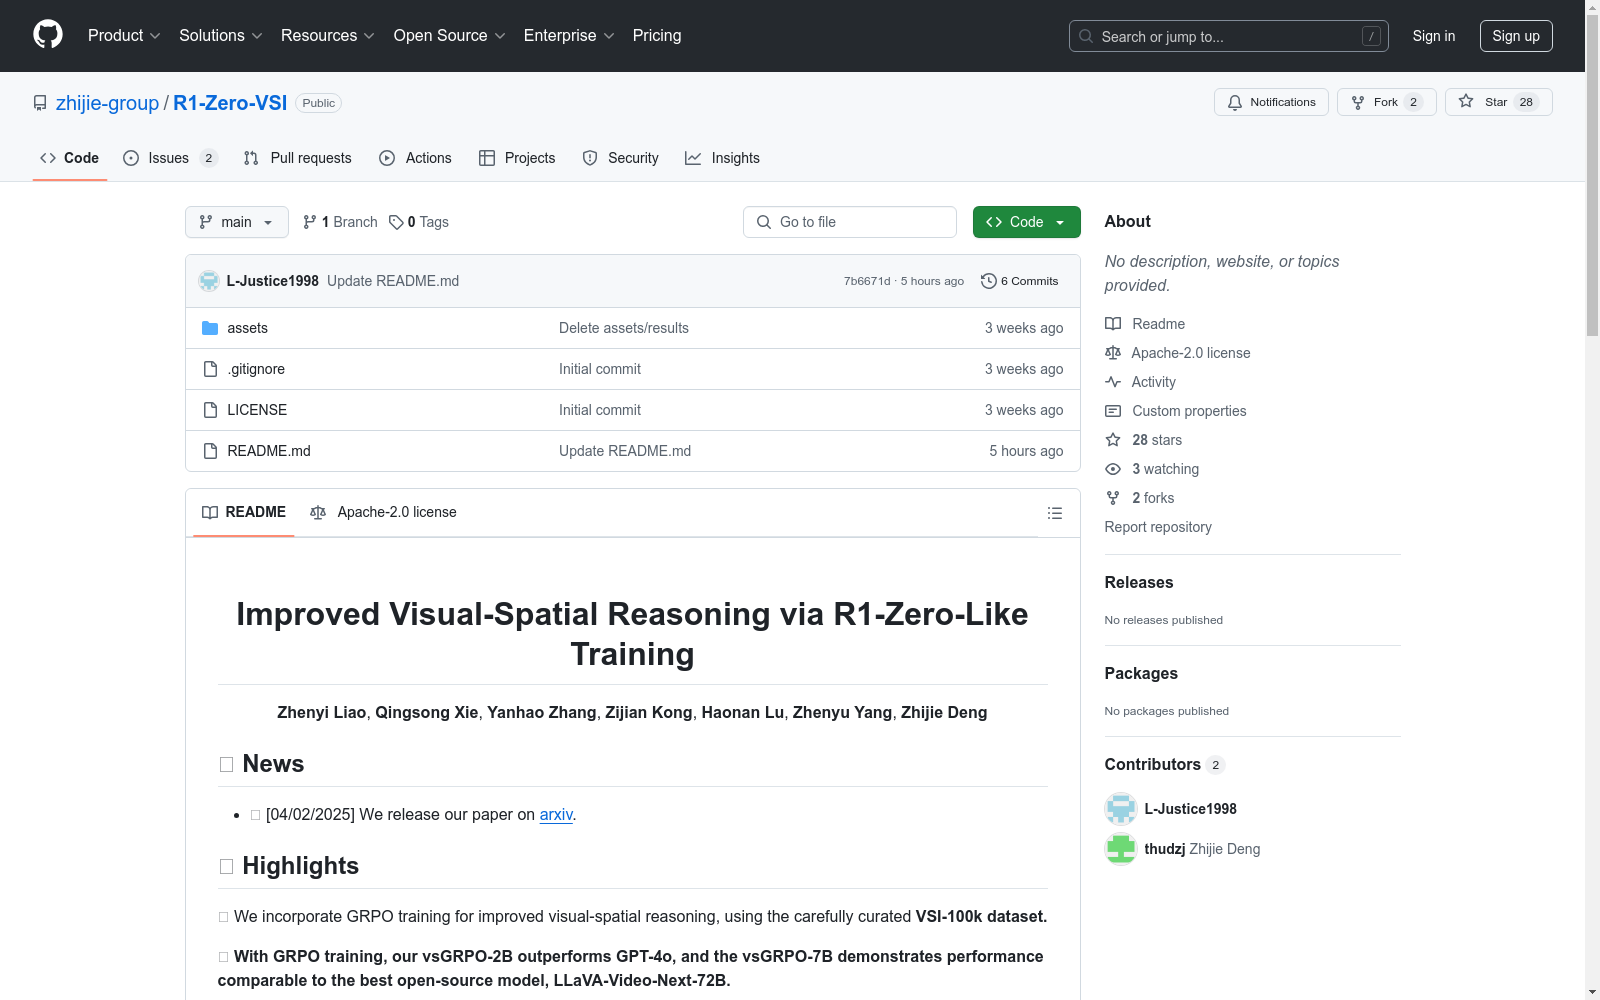The image size is (1600, 1000).
Task: Open the Packages section heading
Action: (x=1141, y=673)
